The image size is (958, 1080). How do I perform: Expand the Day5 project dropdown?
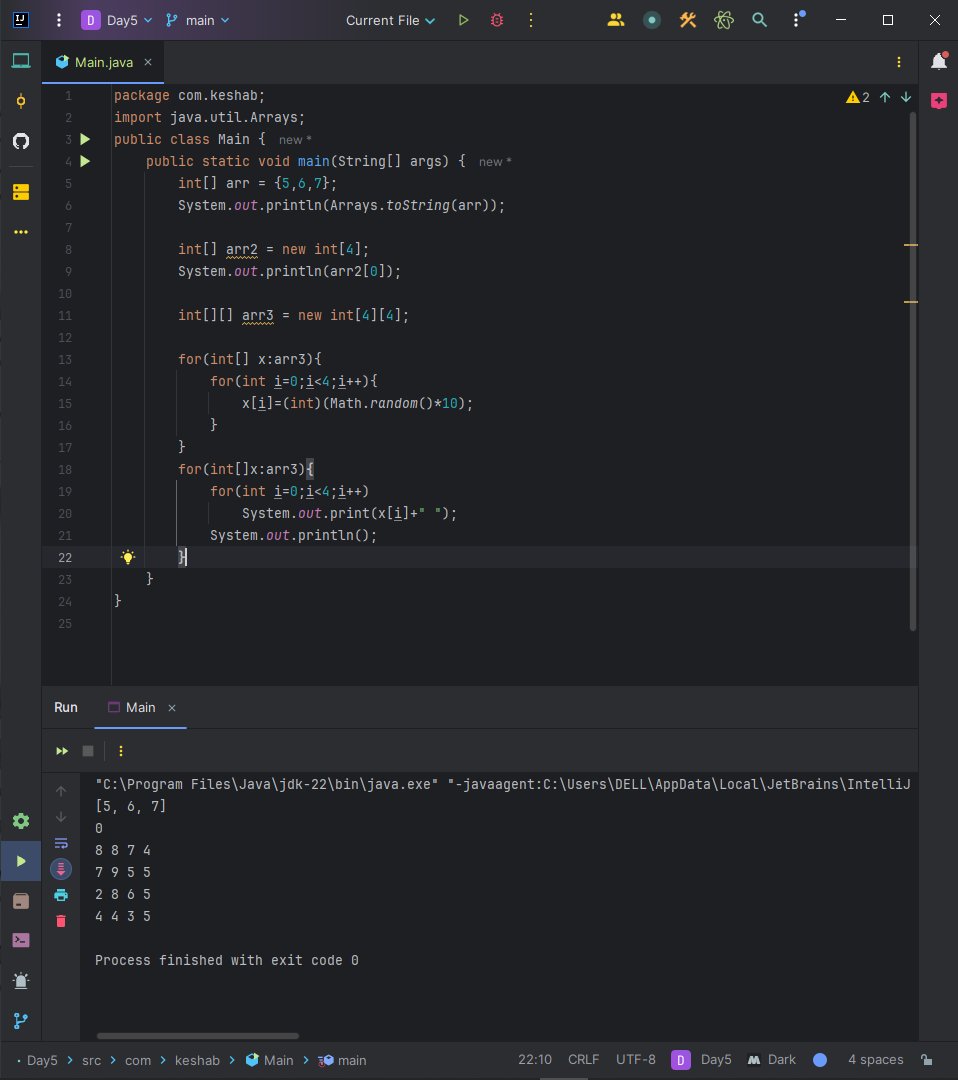pos(117,21)
